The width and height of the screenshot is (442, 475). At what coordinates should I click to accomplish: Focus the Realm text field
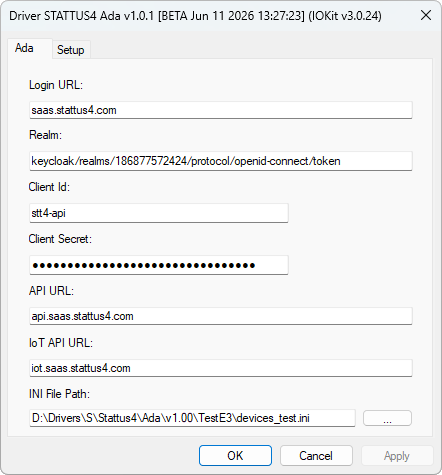coord(221,161)
